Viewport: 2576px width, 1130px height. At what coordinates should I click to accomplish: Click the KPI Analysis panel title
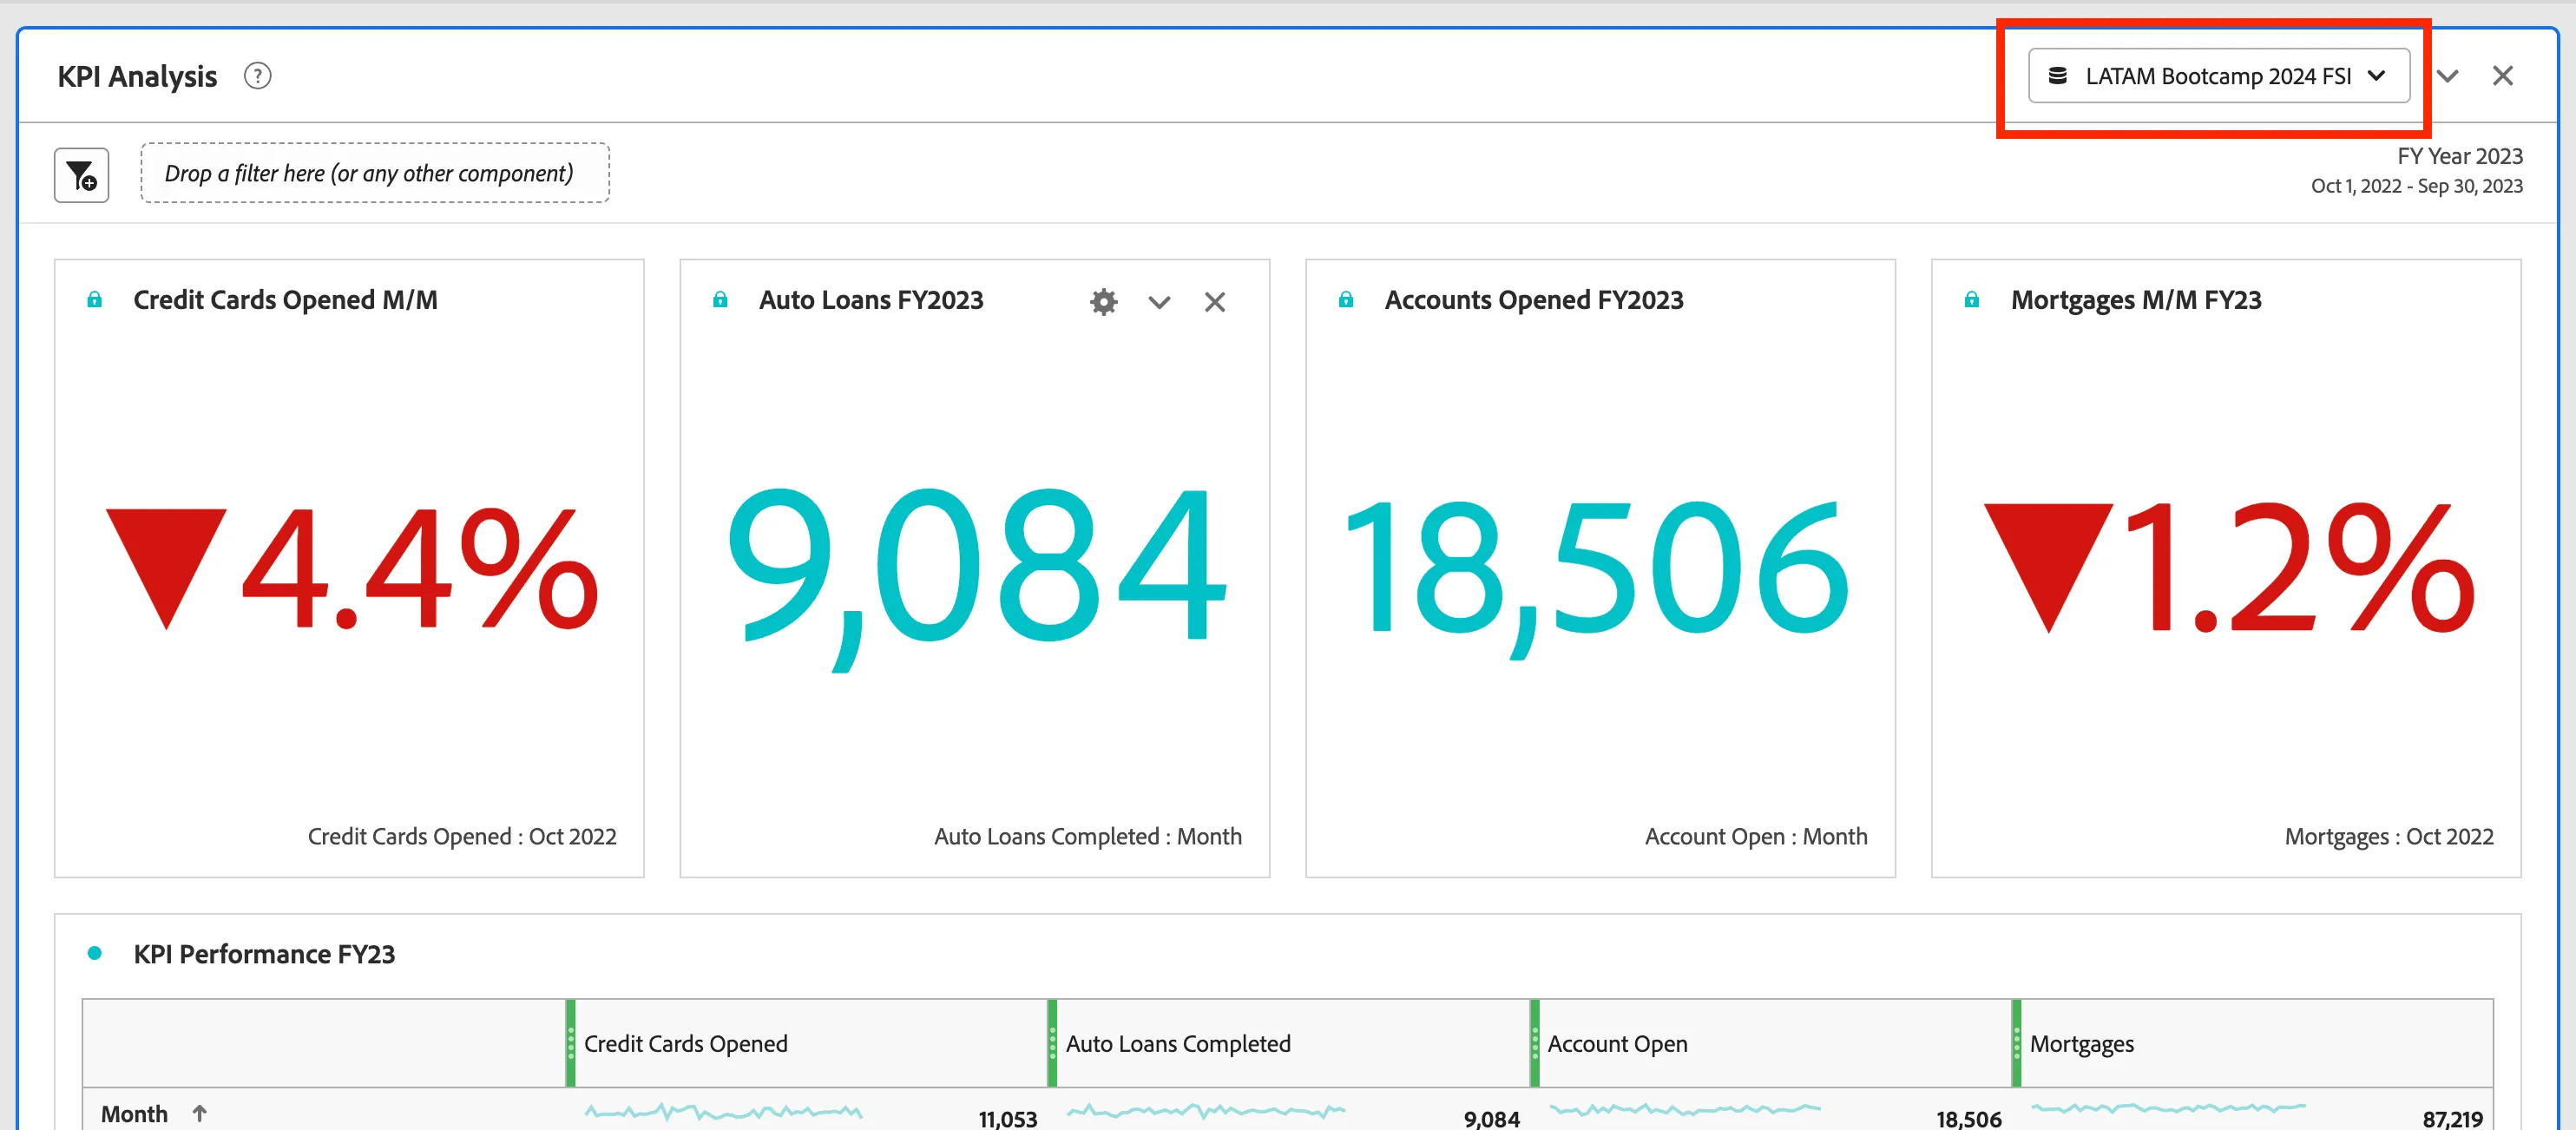click(137, 76)
